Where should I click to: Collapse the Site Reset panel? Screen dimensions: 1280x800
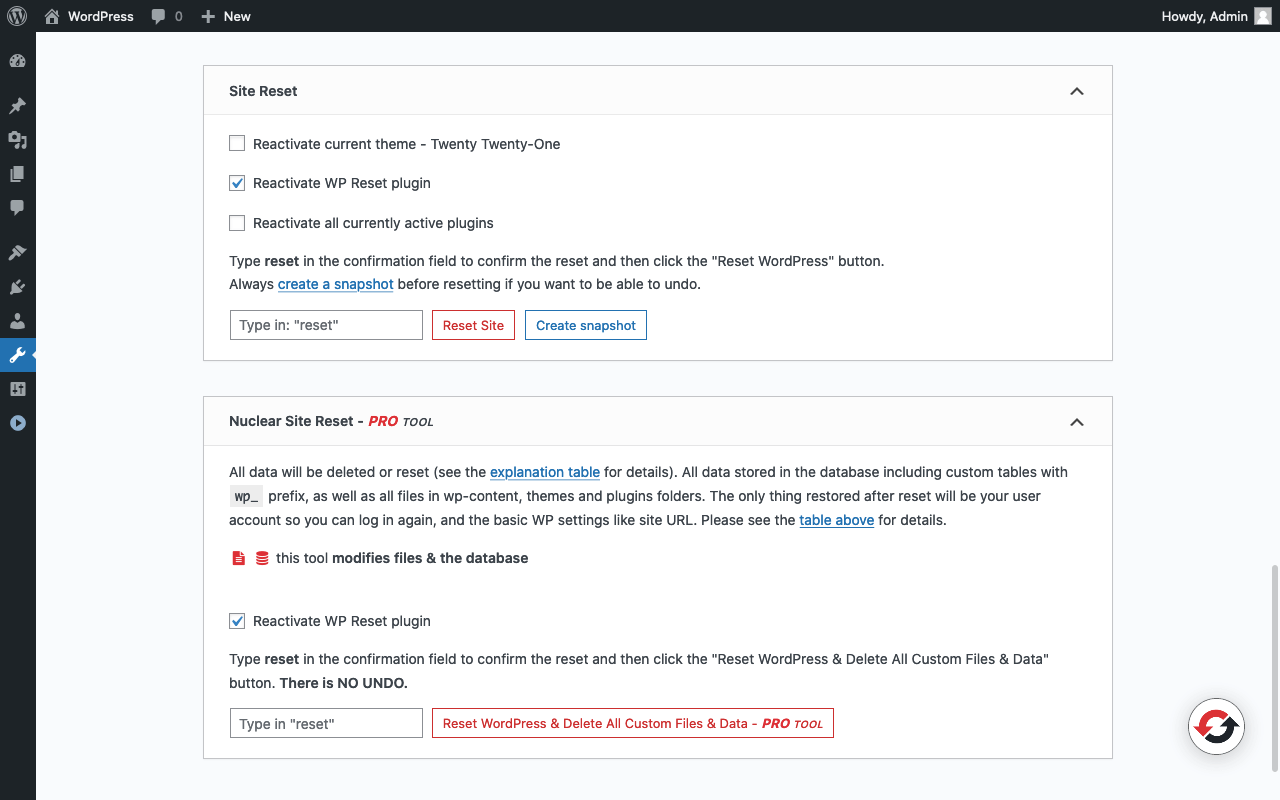coord(1076,91)
